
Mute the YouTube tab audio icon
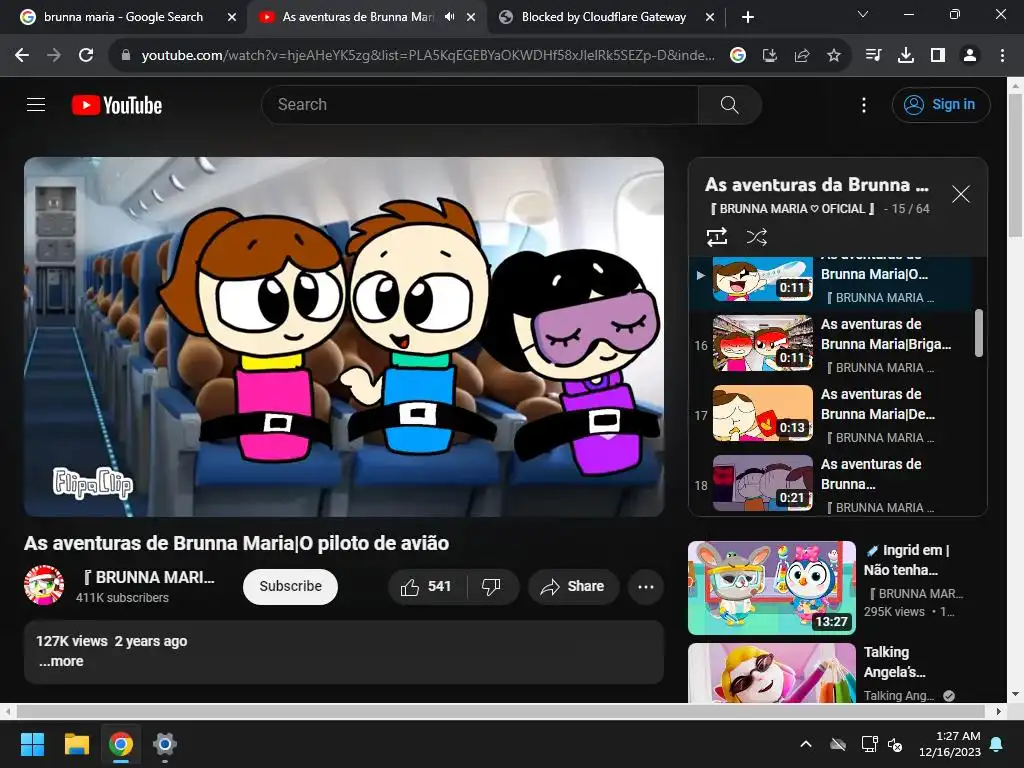(449, 17)
